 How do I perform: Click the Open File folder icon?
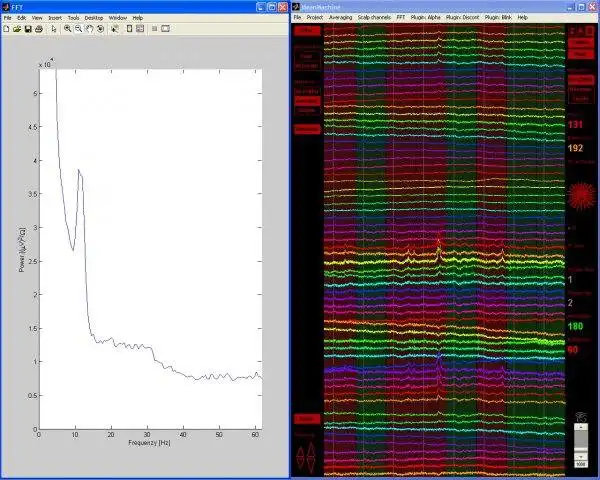pos(17,29)
